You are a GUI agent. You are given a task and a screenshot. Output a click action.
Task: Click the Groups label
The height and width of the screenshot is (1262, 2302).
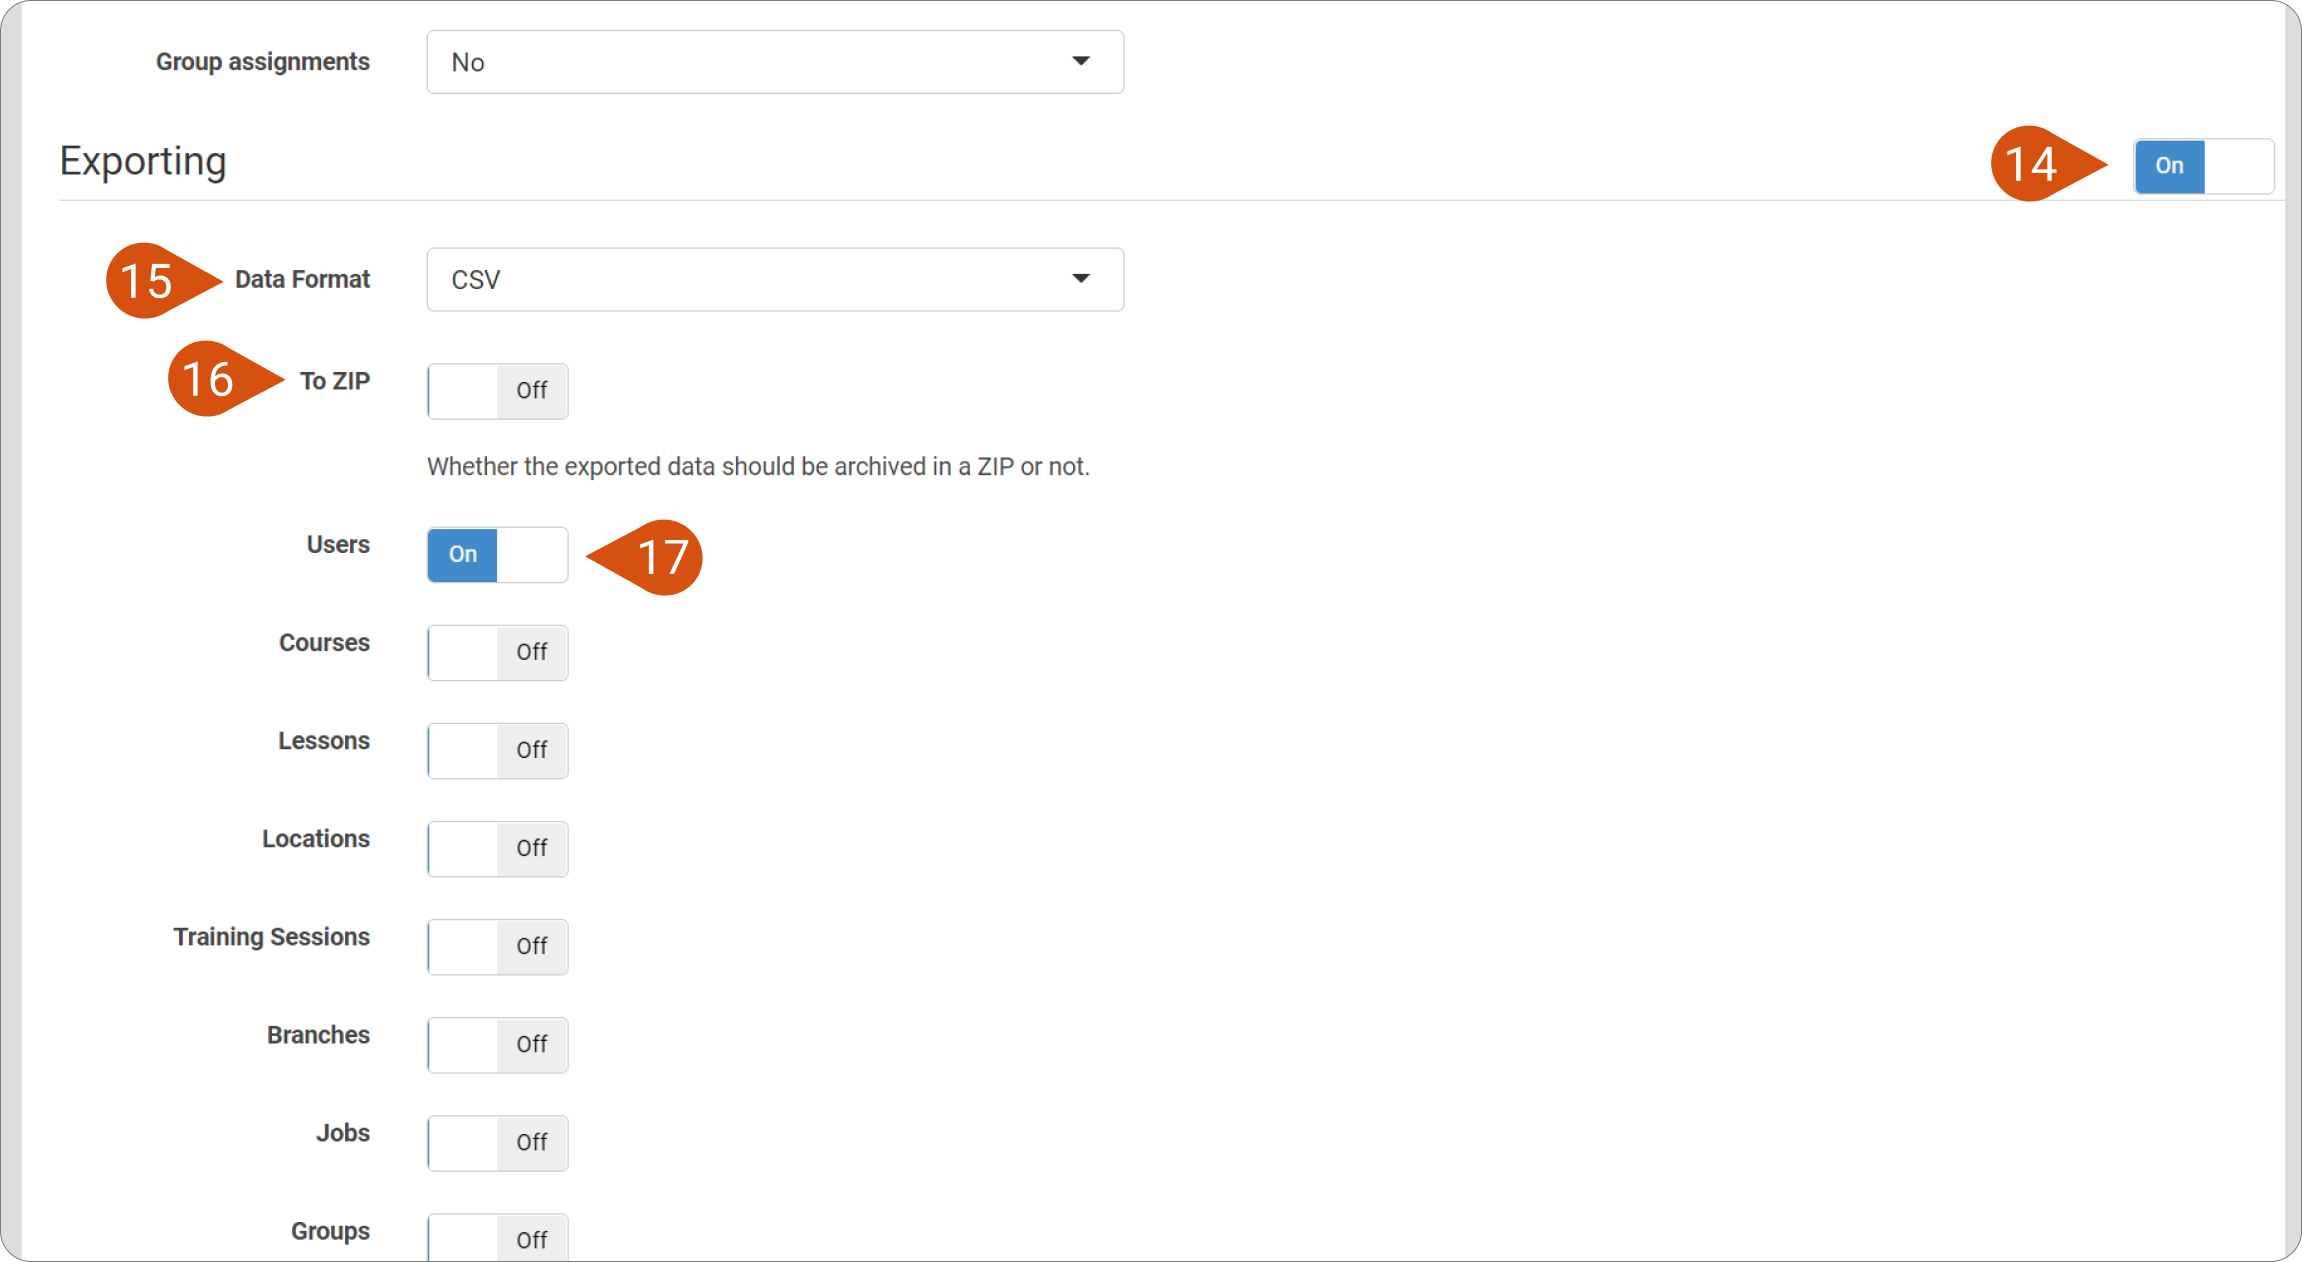pyautogui.click(x=330, y=1232)
